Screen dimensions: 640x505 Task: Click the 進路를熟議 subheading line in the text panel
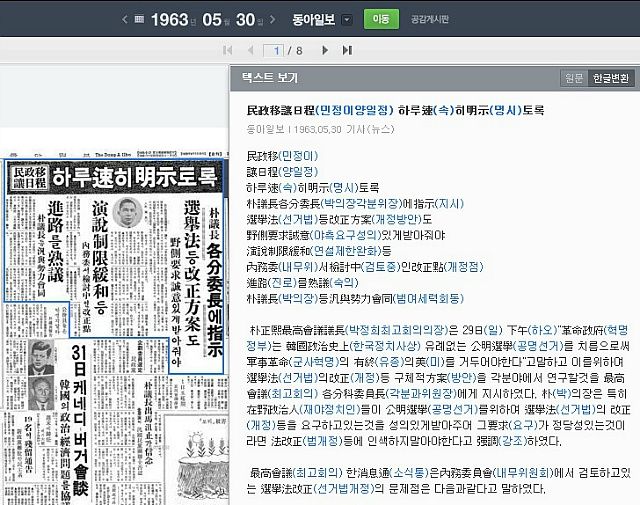click(x=302, y=283)
